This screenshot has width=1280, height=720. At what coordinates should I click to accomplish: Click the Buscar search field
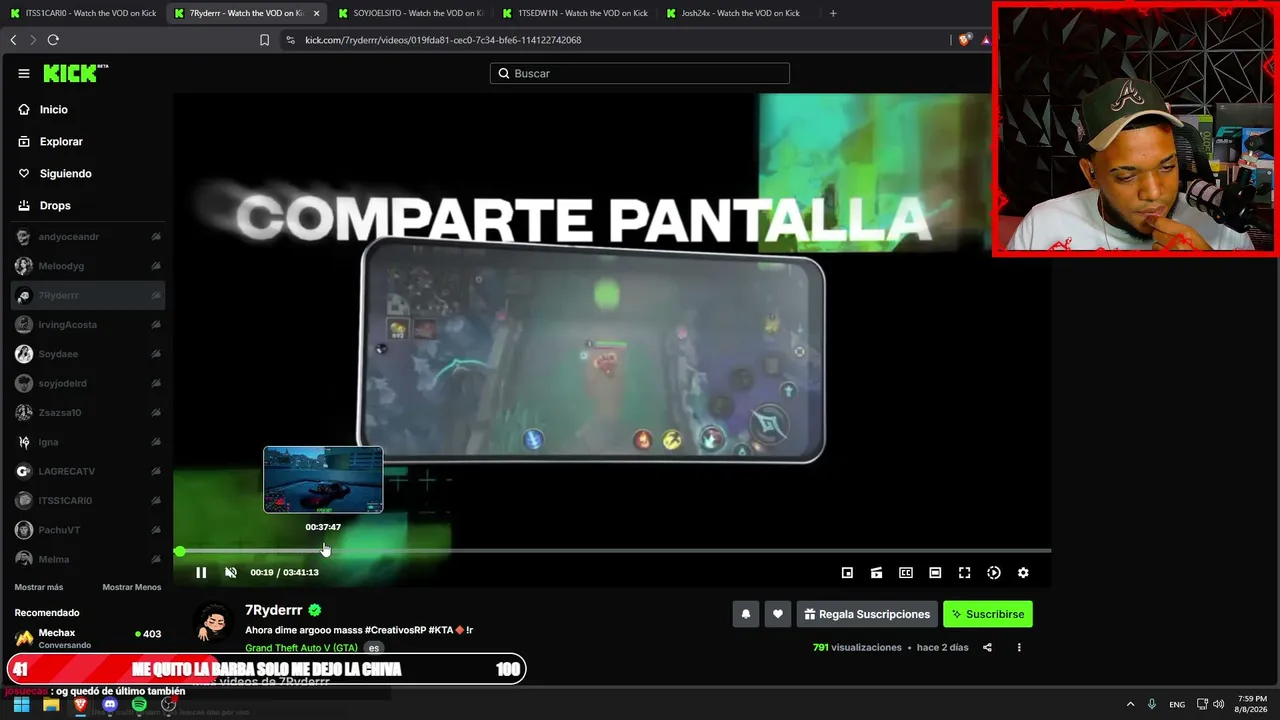[x=640, y=73]
